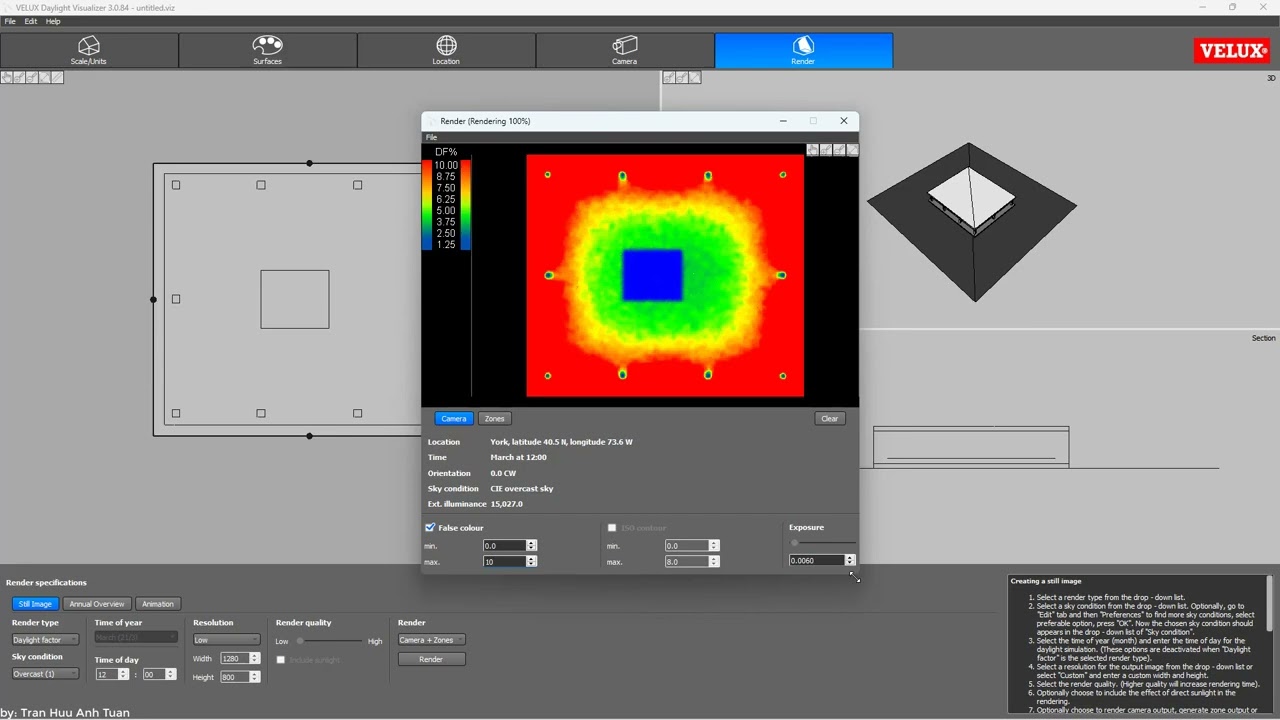Step the Time of day hour value
1280x720 pixels.
pos(123,674)
